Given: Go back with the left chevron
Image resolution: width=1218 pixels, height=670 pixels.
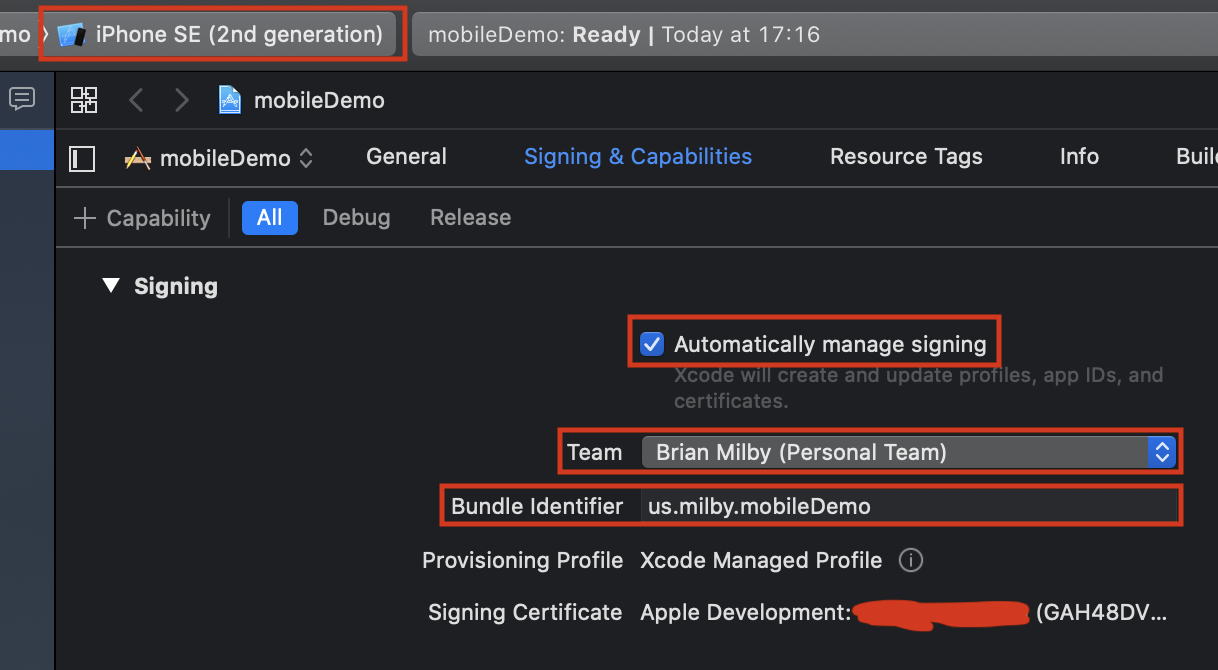Looking at the screenshot, I should [x=137, y=100].
